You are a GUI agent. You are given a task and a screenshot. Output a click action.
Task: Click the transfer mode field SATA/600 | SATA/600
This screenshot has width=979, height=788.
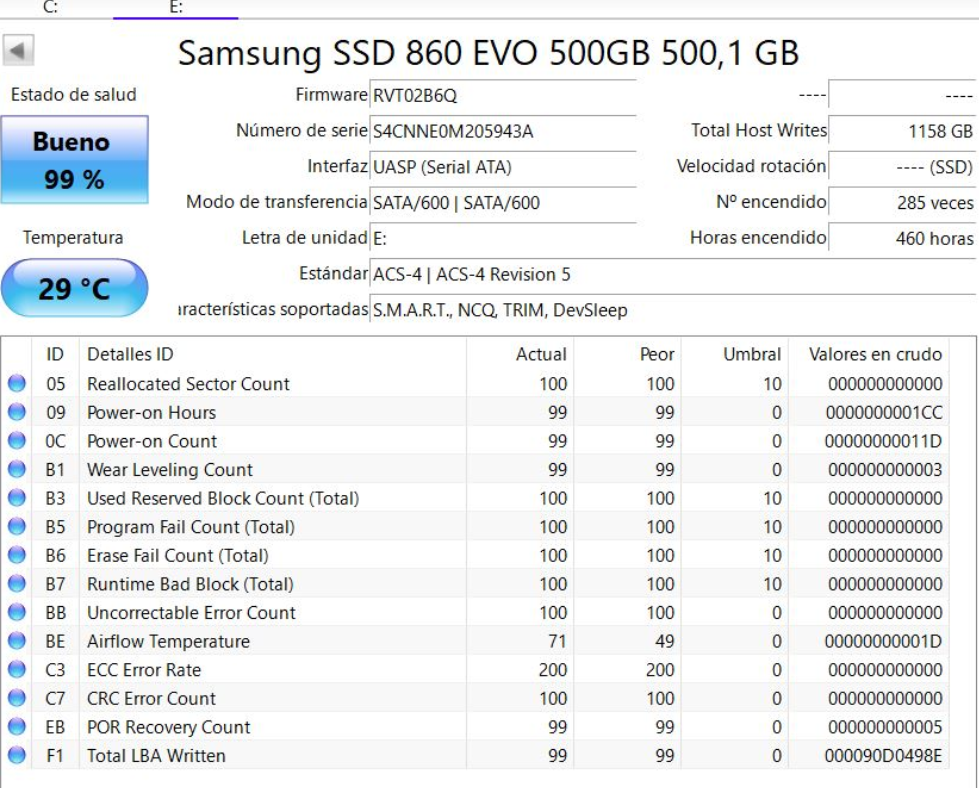(x=503, y=203)
